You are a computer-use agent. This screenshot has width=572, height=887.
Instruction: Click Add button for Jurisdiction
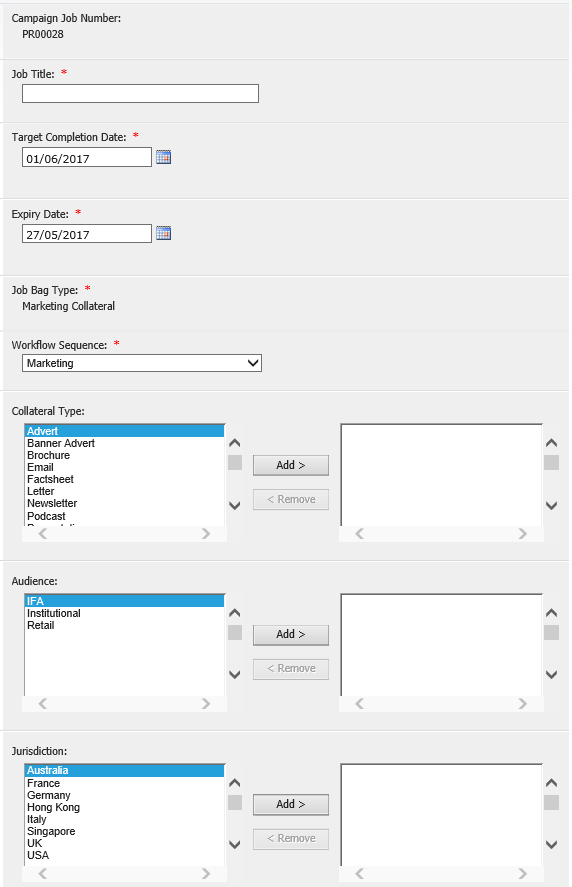(291, 804)
